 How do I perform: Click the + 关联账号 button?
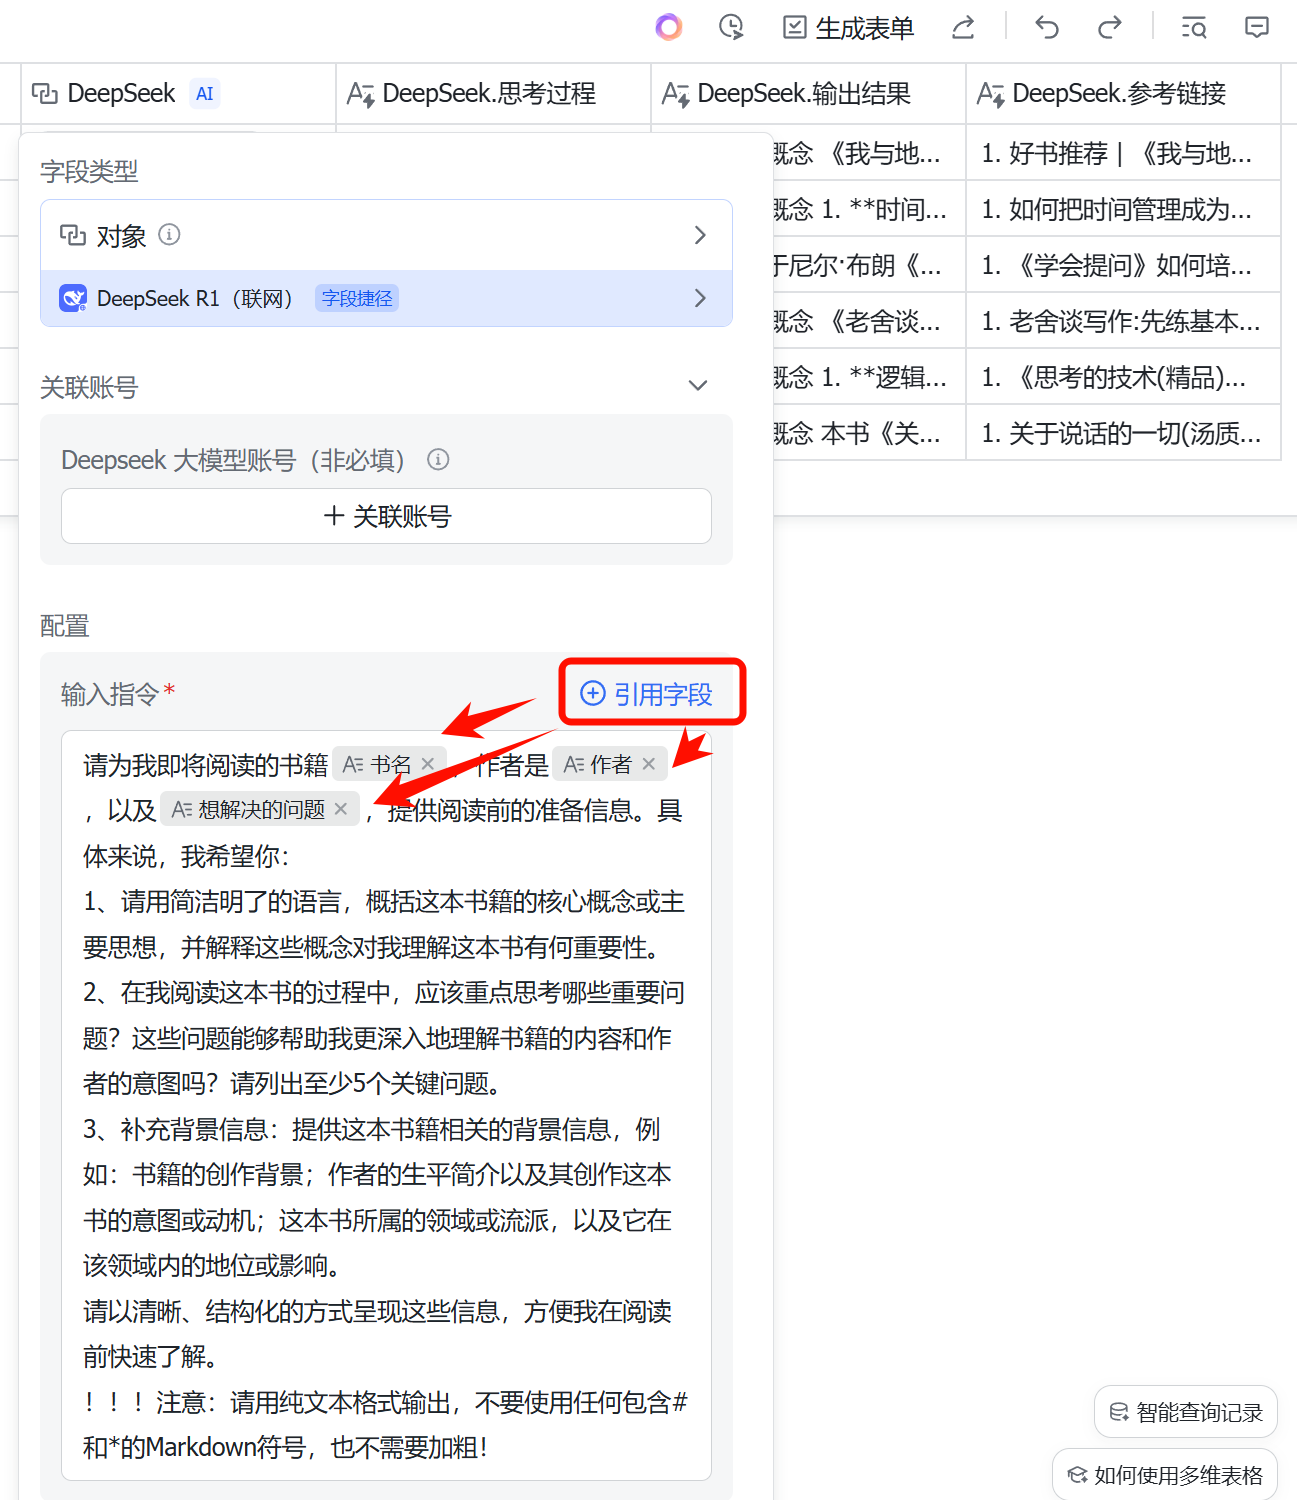click(x=386, y=516)
